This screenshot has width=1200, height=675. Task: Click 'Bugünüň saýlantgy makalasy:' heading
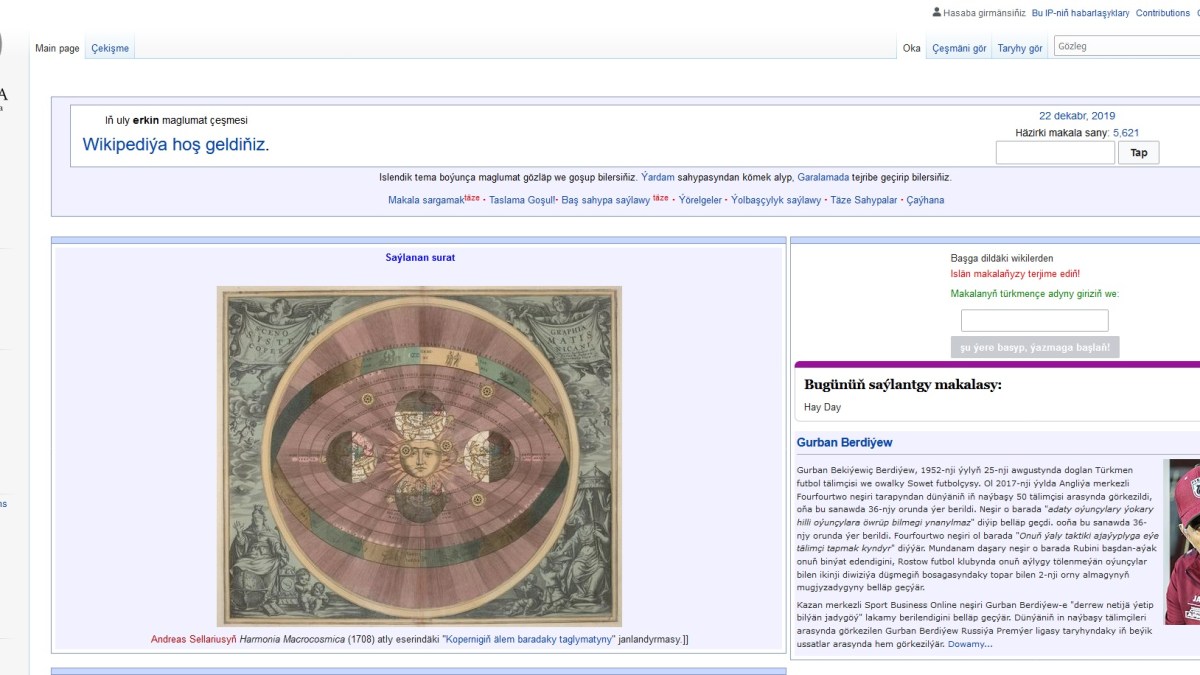point(903,384)
